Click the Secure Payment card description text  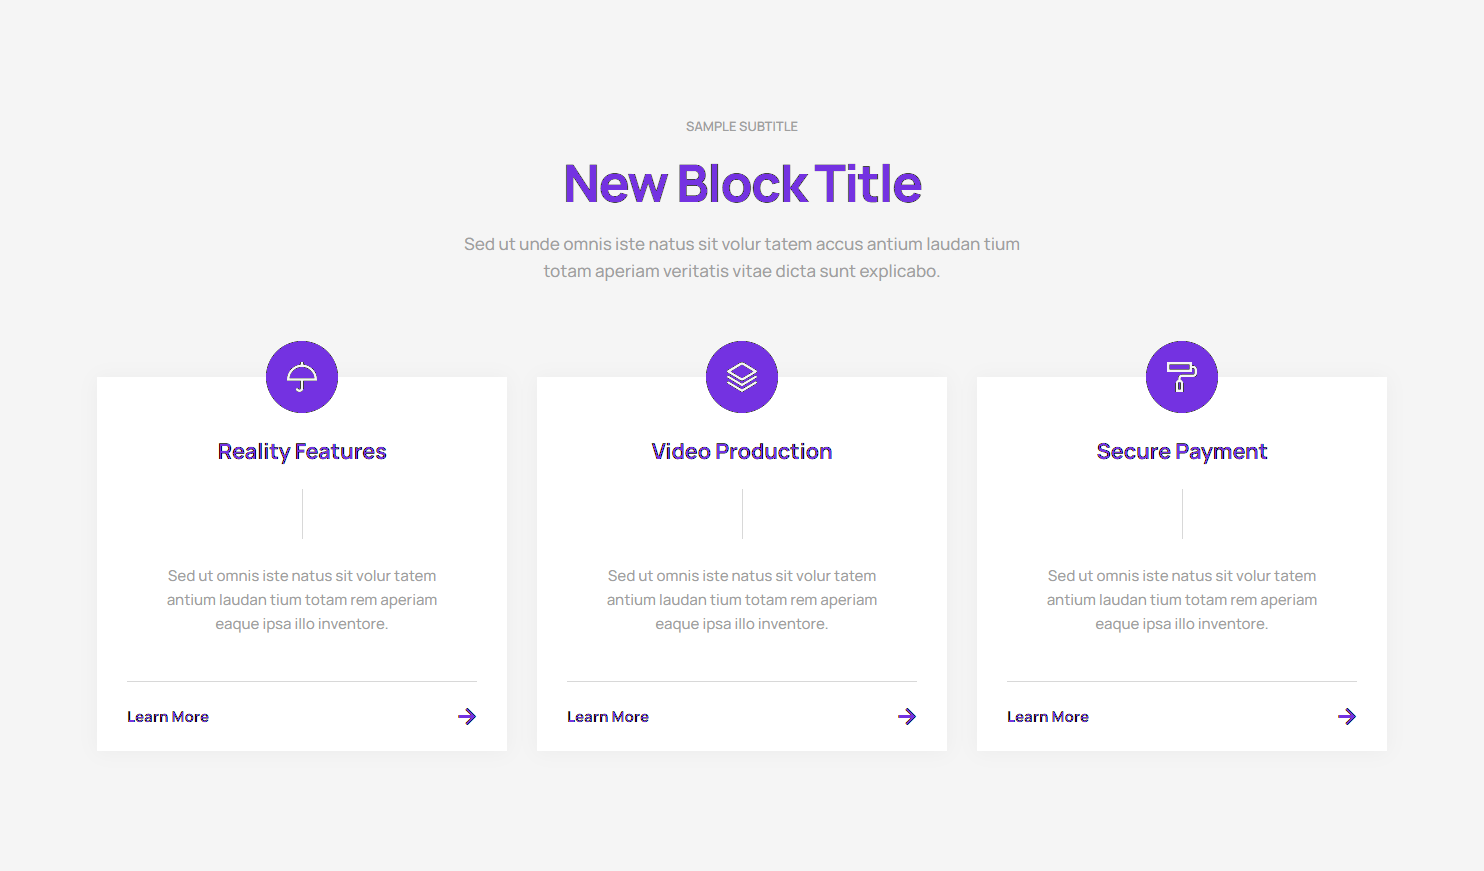click(x=1182, y=600)
